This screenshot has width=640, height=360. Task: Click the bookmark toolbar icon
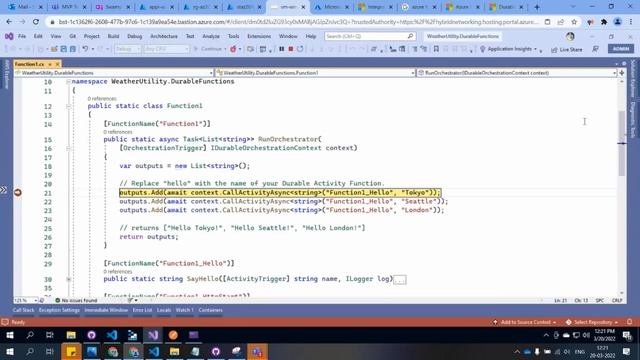tap(436, 49)
